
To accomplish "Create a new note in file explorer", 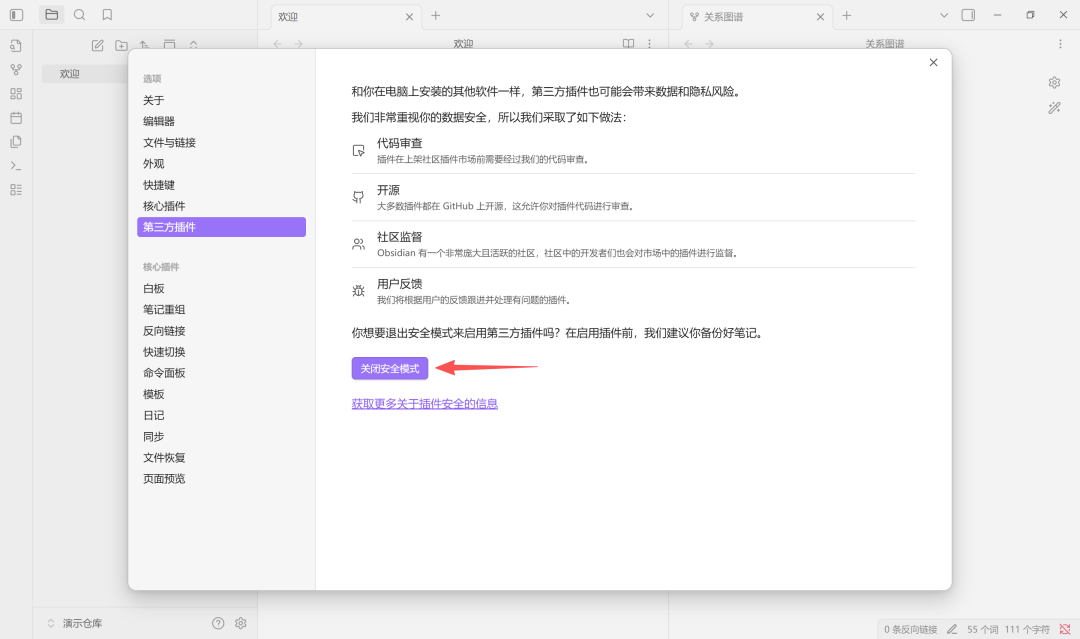I will pos(98,45).
